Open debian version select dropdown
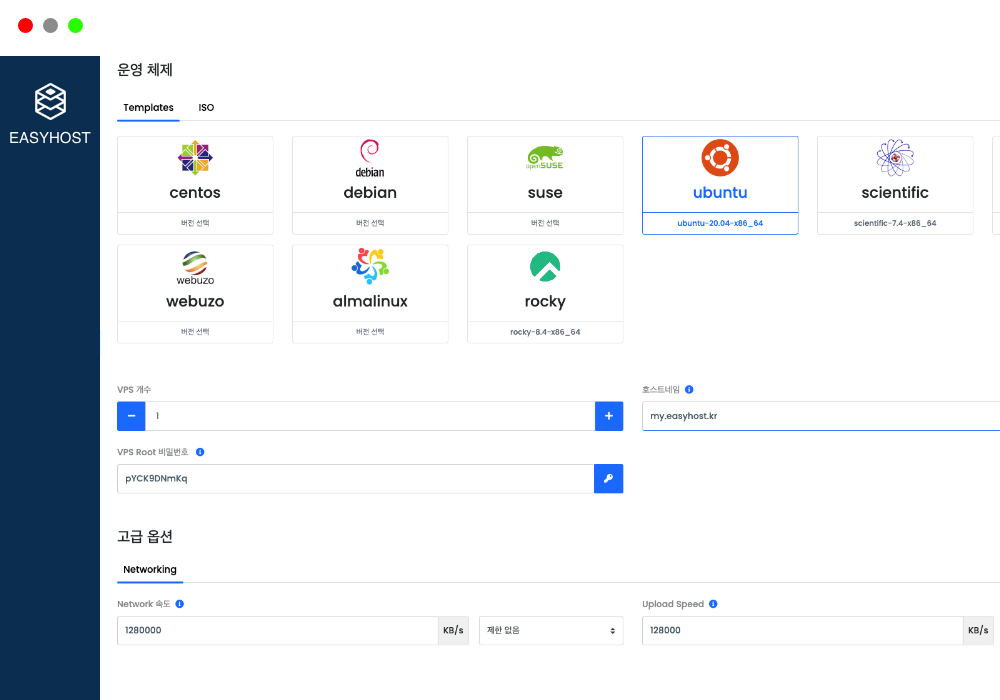1000x700 pixels. coord(370,223)
